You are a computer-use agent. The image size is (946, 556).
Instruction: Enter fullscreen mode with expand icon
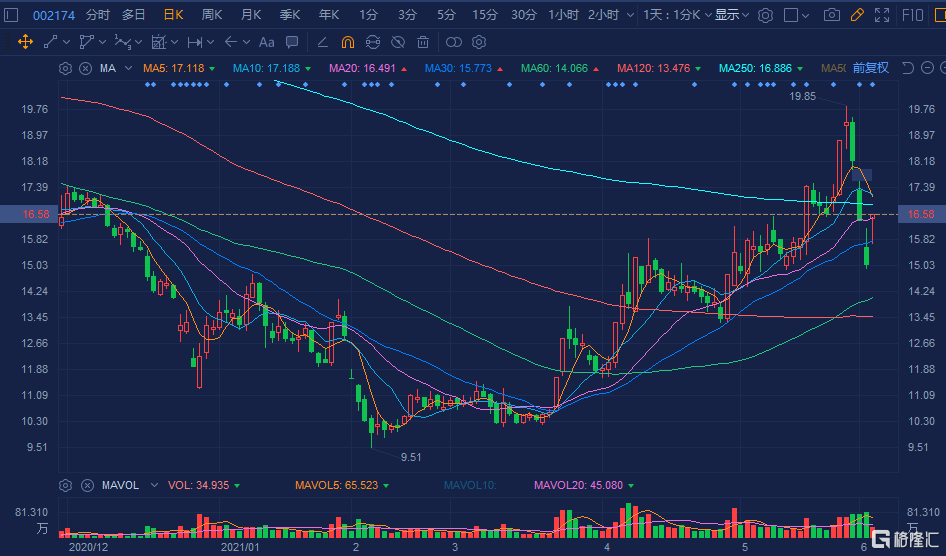tap(881, 15)
